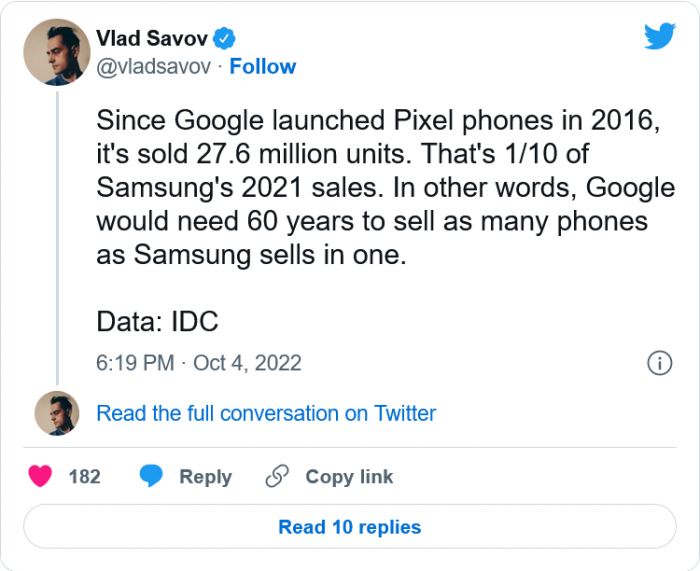The height and width of the screenshot is (571, 700).
Task: Click the 182 likes count
Action: [x=84, y=477]
